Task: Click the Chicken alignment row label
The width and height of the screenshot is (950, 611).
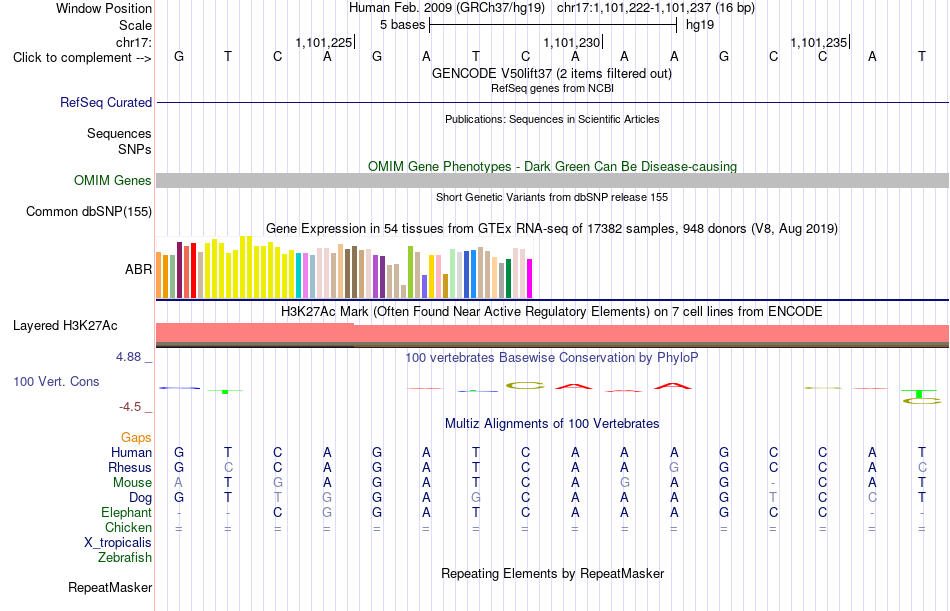Action: click(128, 527)
